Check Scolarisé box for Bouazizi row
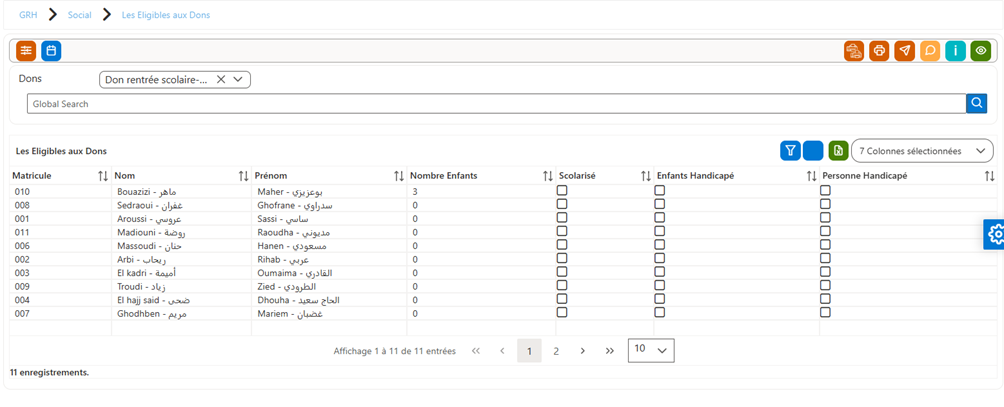Screen dimensions: 1004x407 point(562,190)
